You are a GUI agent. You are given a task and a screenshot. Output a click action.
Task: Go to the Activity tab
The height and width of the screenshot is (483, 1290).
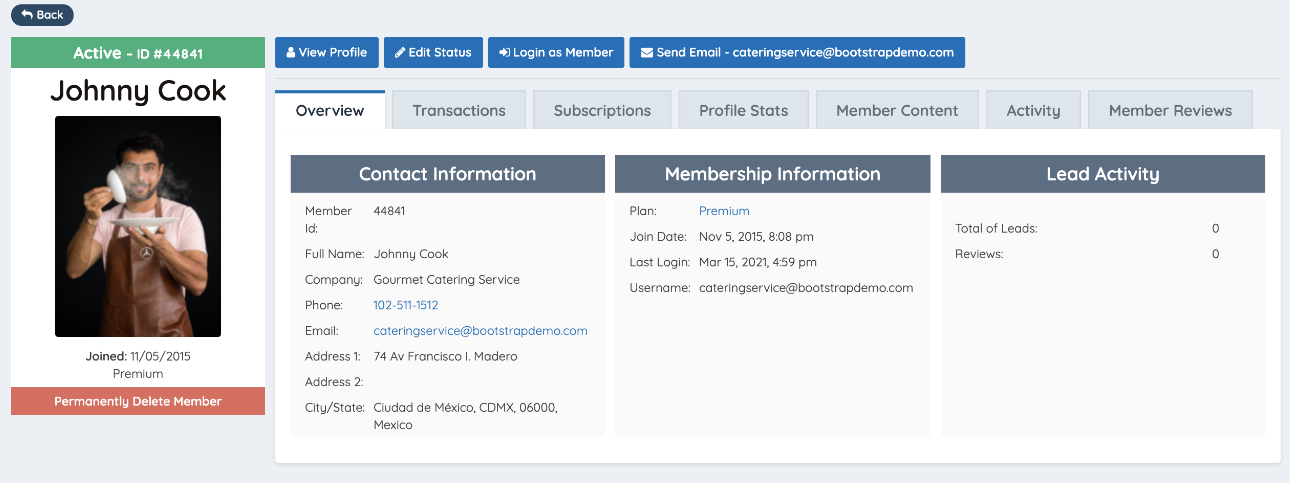coord(1033,111)
